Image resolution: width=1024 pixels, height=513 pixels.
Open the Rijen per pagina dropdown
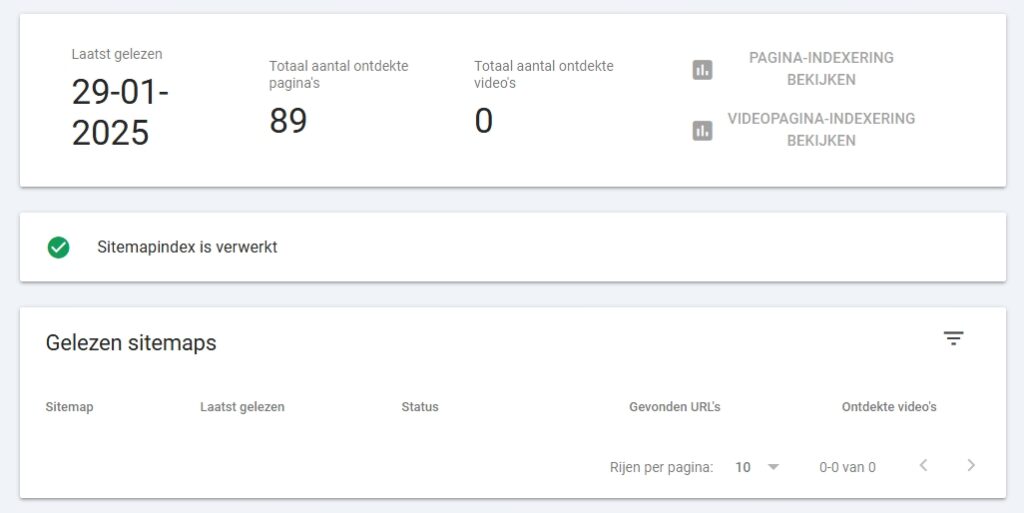pos(757,467)
